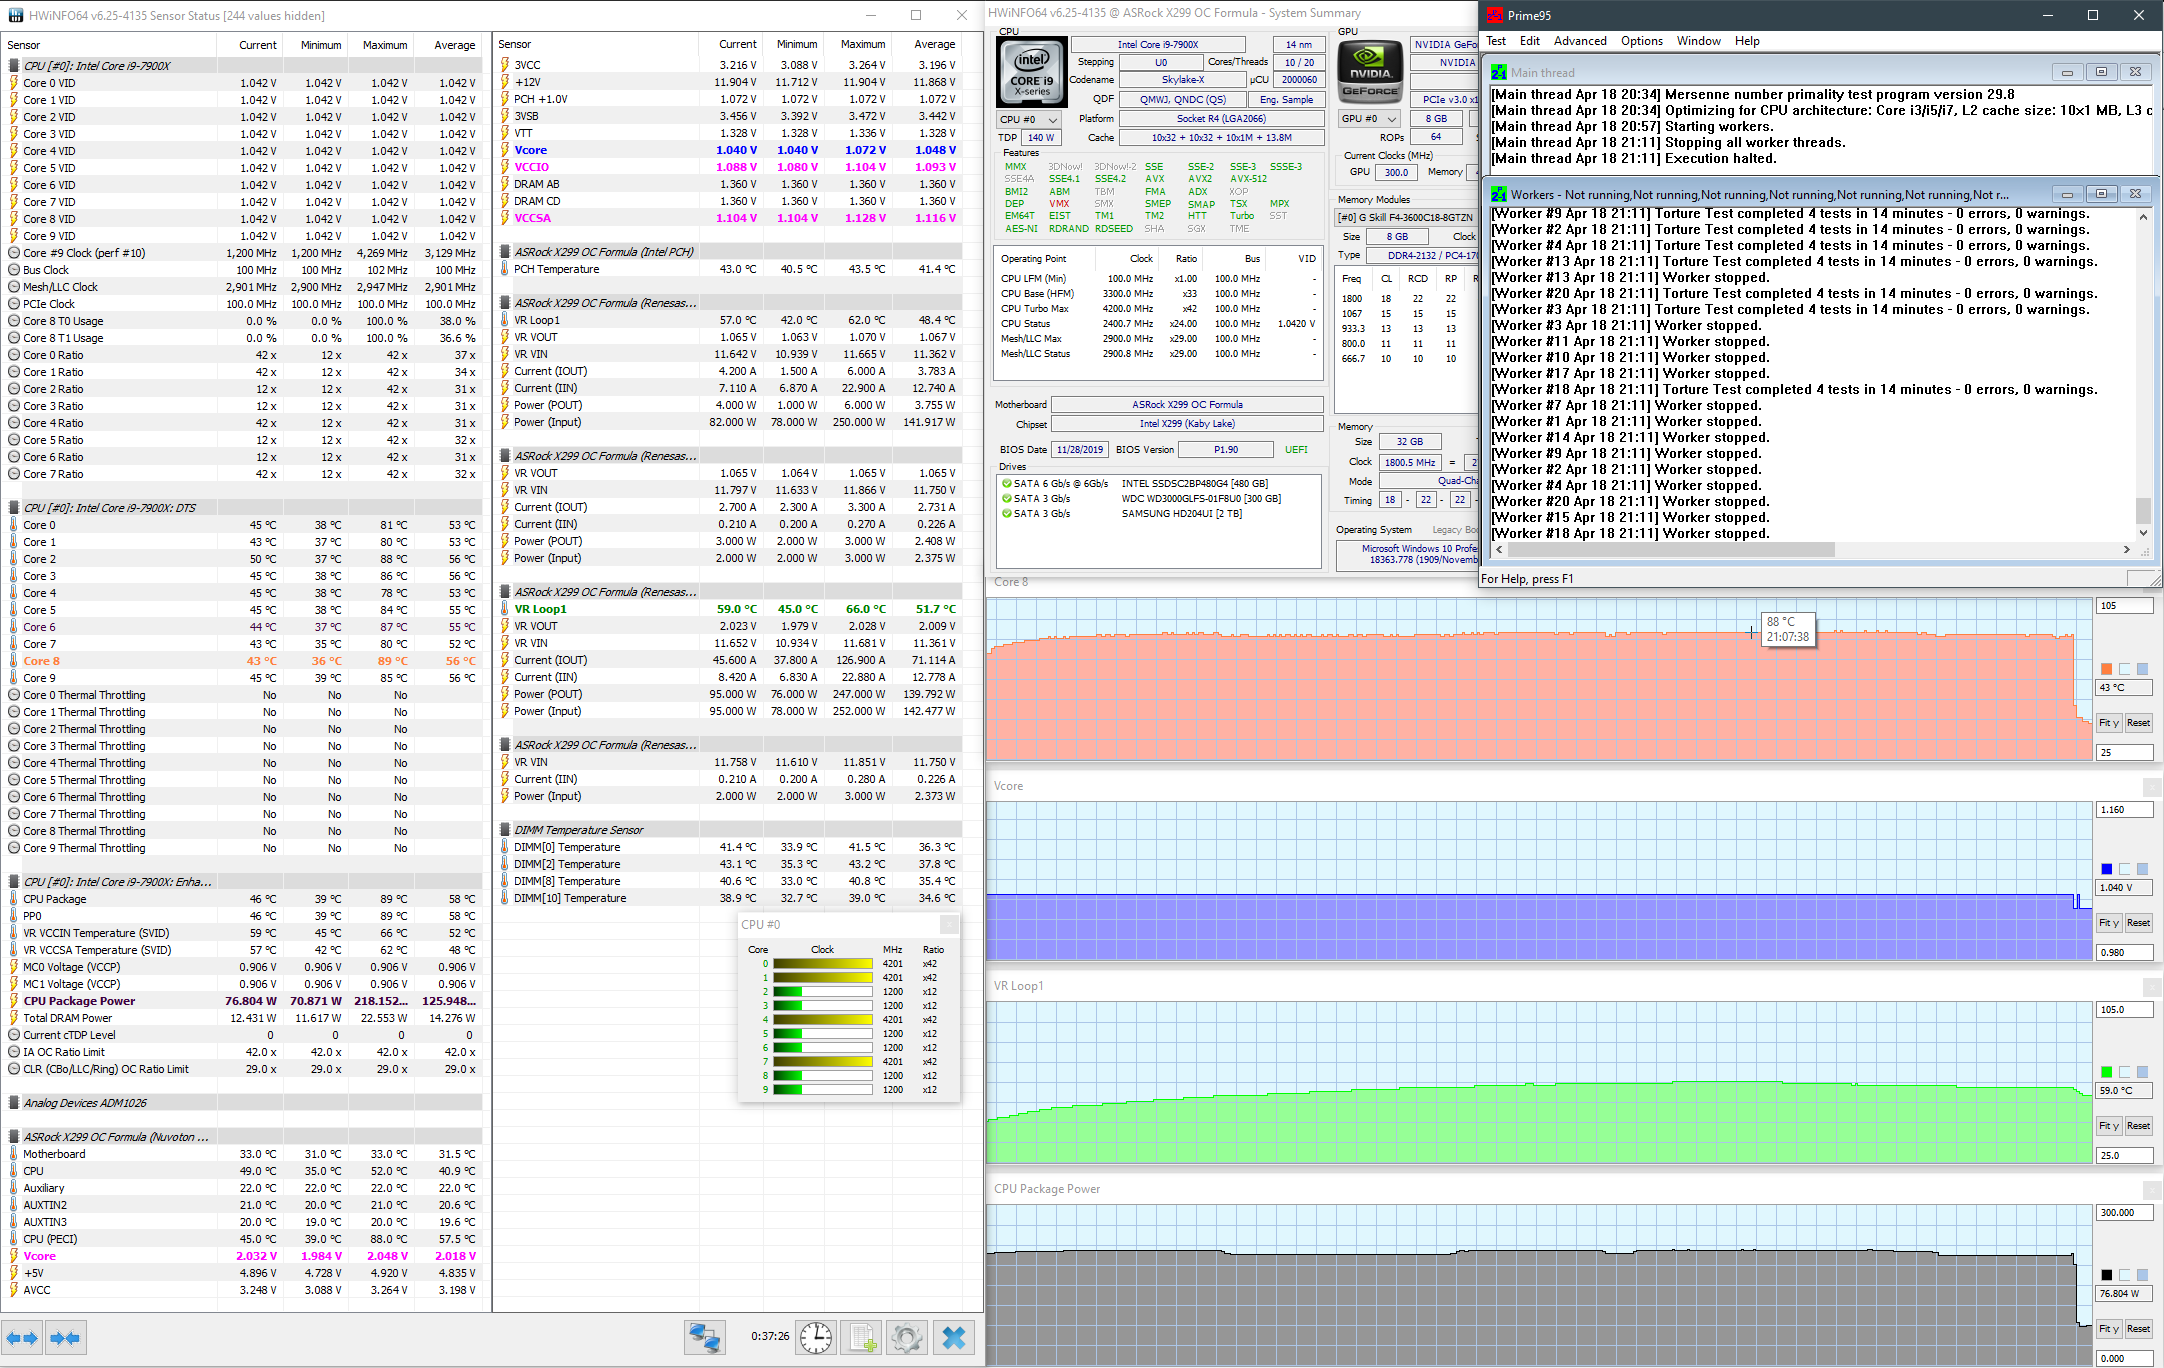Image resolution: width=2164 pixels, height=1368 pixels.
Task: Click the expand columns arrows icon
Action: (22, 1338)
